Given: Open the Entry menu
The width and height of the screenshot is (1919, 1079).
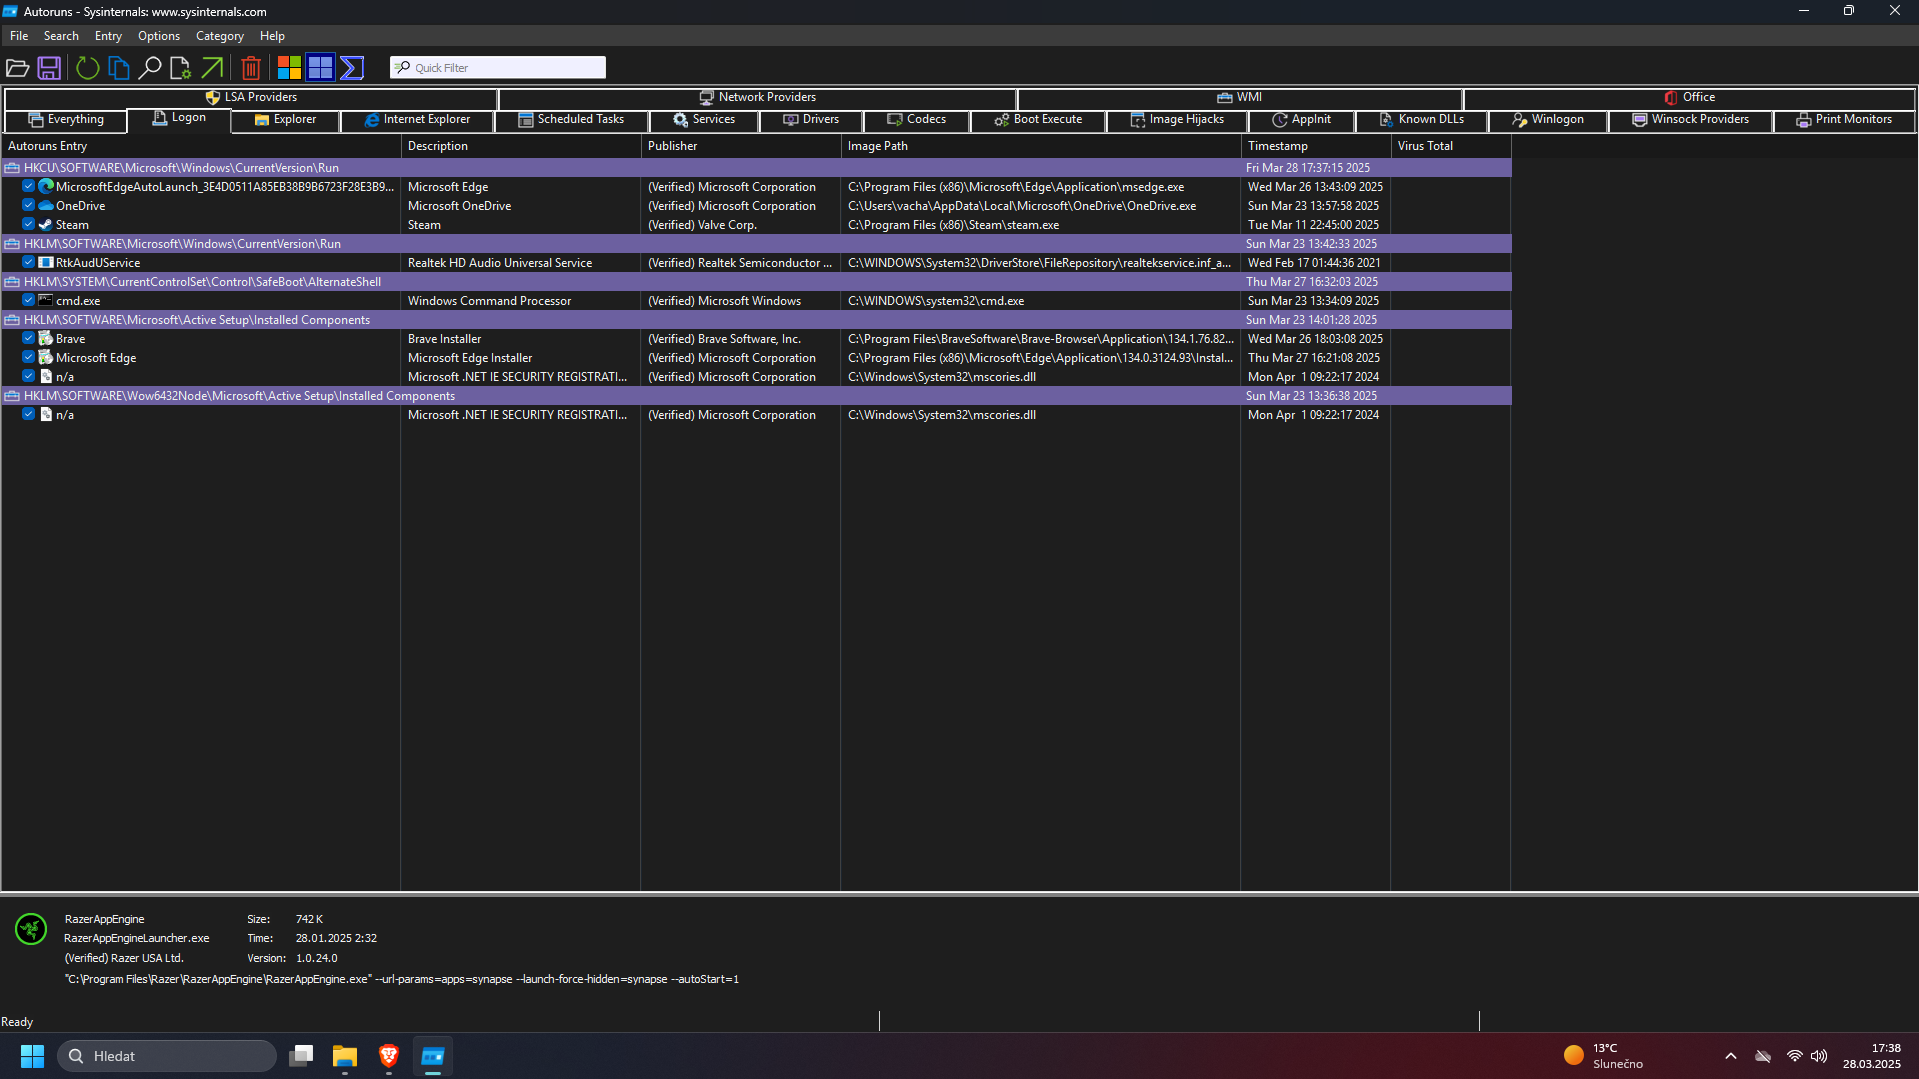Looking at the screenshot, I should point(108,36).
